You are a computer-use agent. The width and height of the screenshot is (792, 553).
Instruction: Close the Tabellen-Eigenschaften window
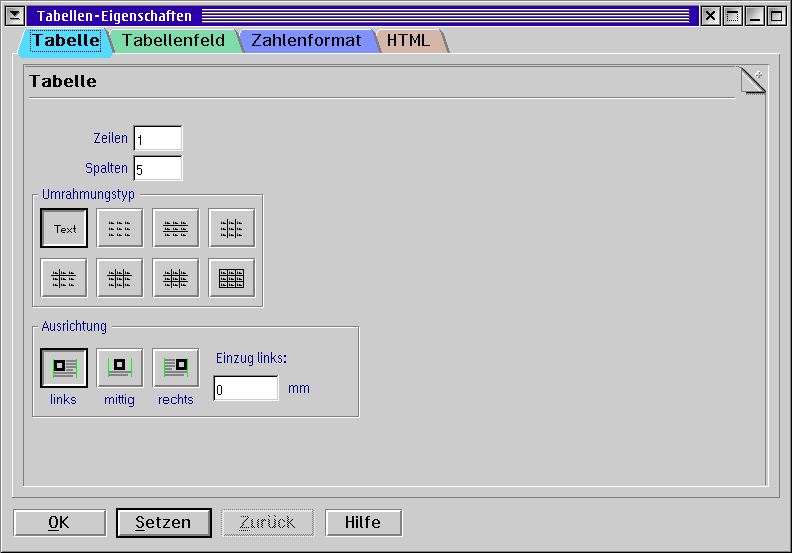click(710, 16)
